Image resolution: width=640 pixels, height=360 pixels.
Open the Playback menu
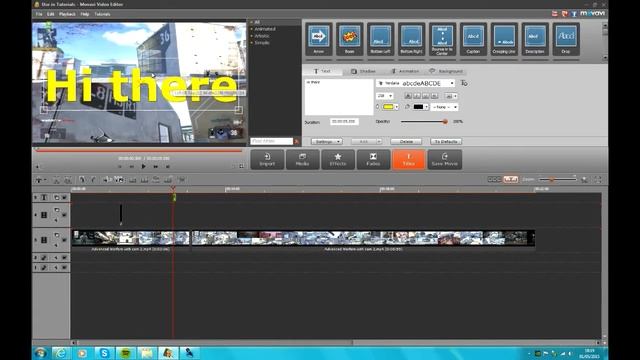(67, 14)
